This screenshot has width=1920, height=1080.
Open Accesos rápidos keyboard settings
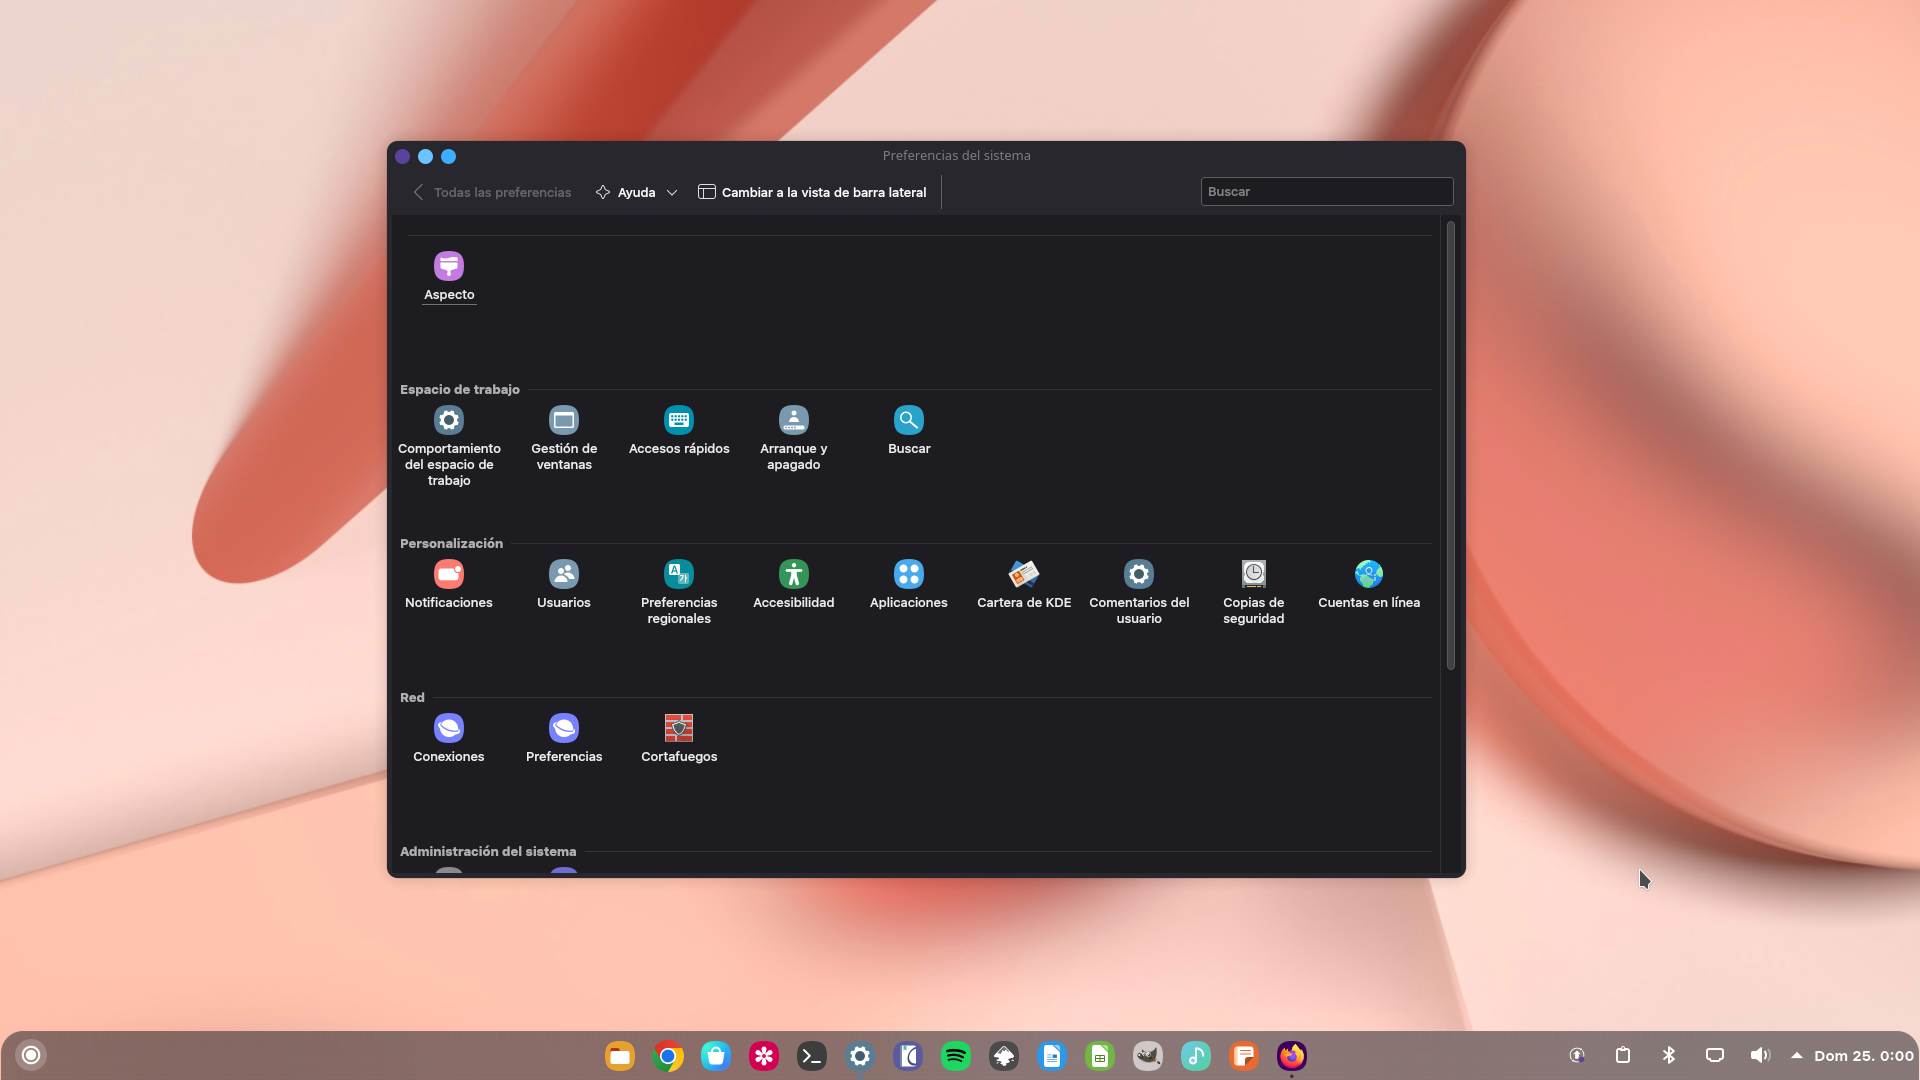[679, 431]
